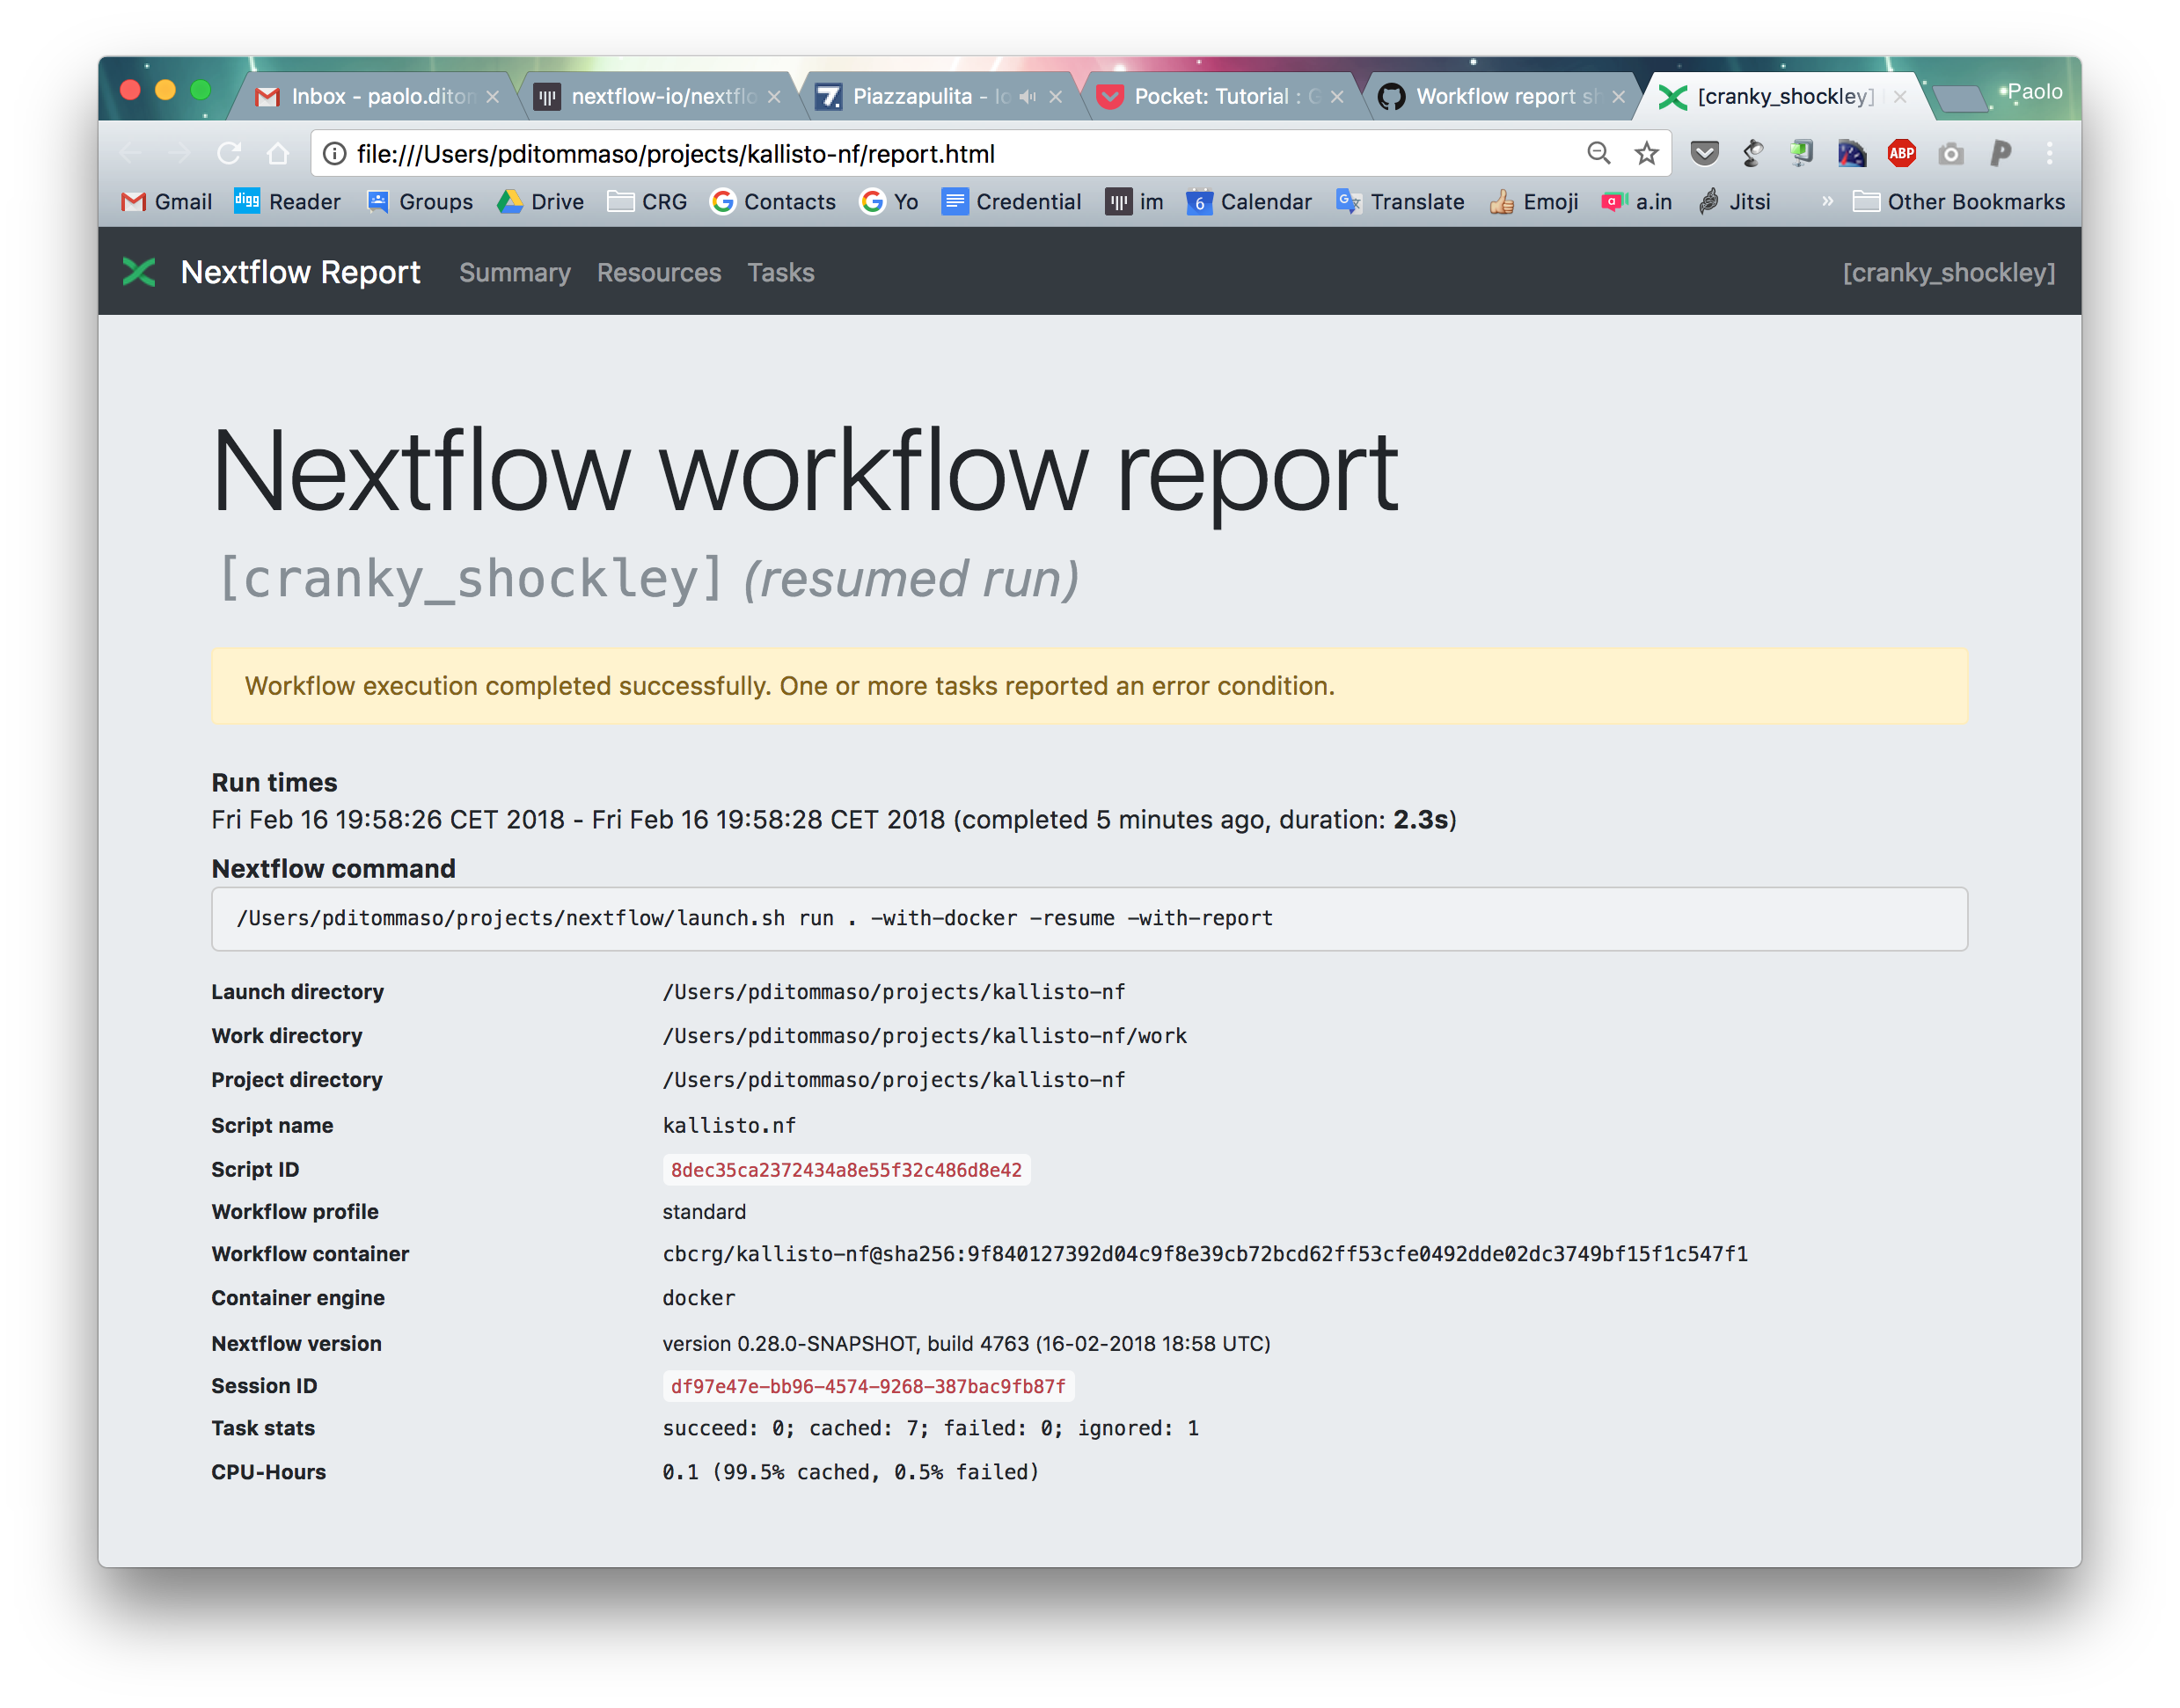Bookmark this page with the star
The height and width of the screenshot is (1708, 2180).
pyautogui.click(x=1646, y=153)
